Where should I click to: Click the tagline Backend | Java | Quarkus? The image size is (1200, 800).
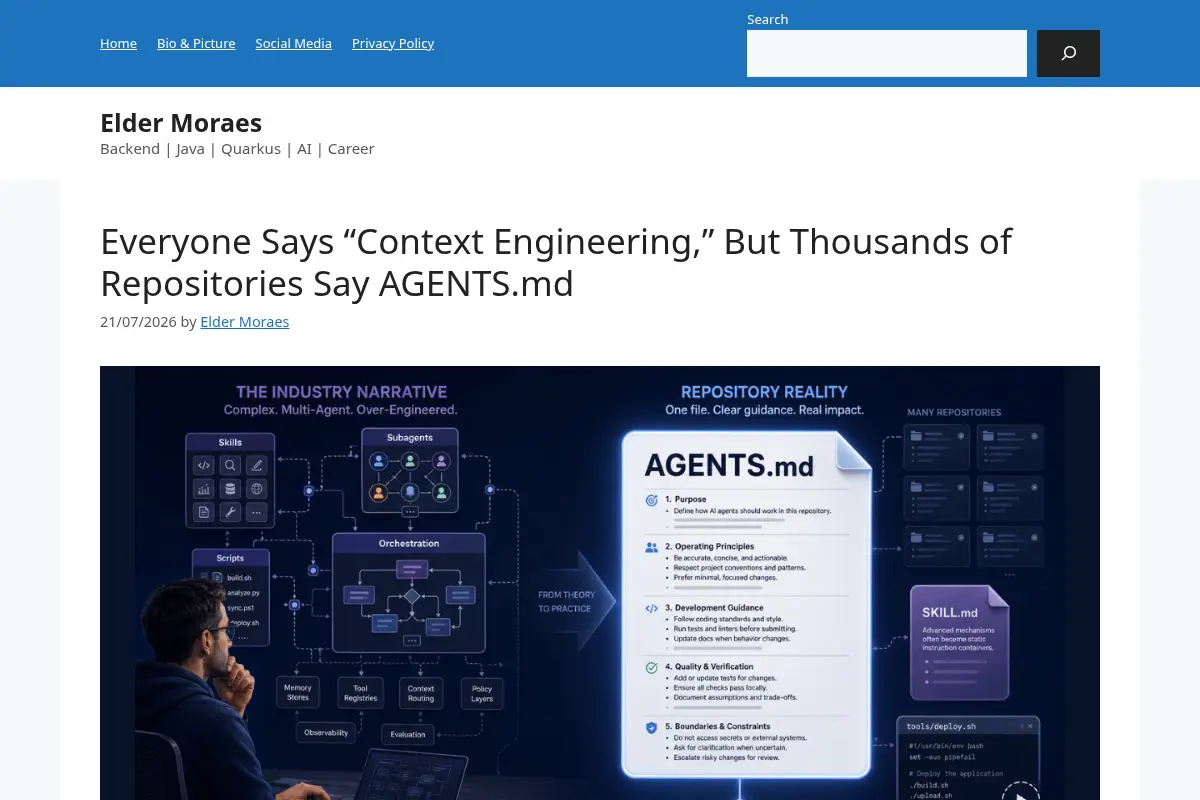coord(237,149)
